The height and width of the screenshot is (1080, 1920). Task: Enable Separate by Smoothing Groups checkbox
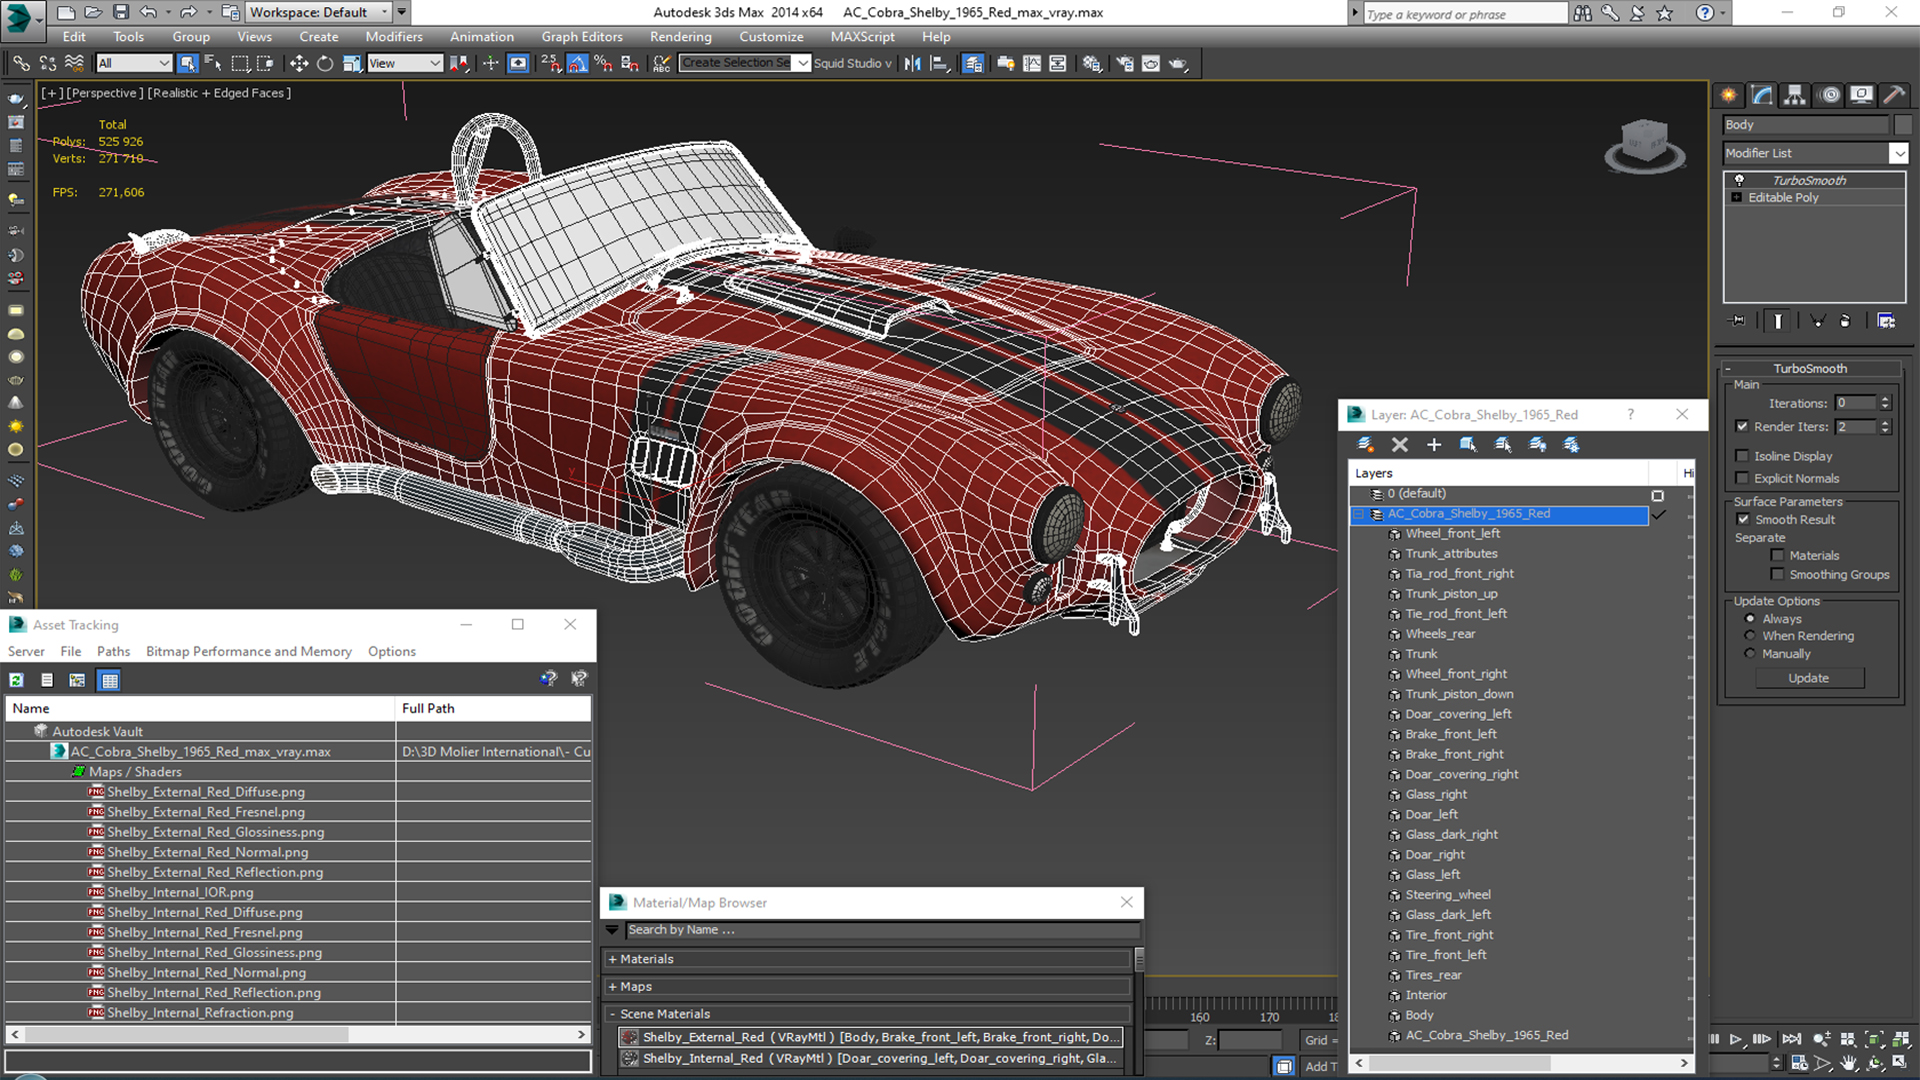(x=1777, y=574)
